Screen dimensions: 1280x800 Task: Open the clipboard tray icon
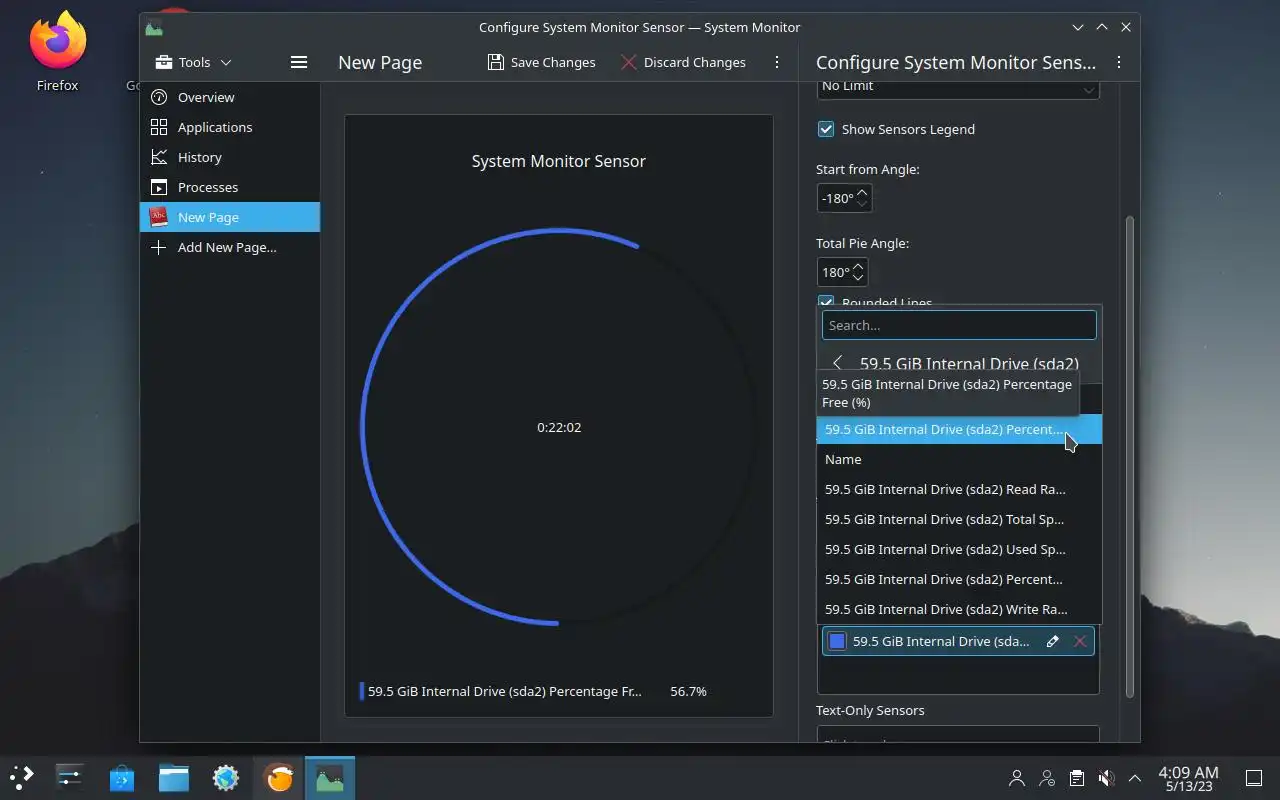click(x=1076, y=777)
